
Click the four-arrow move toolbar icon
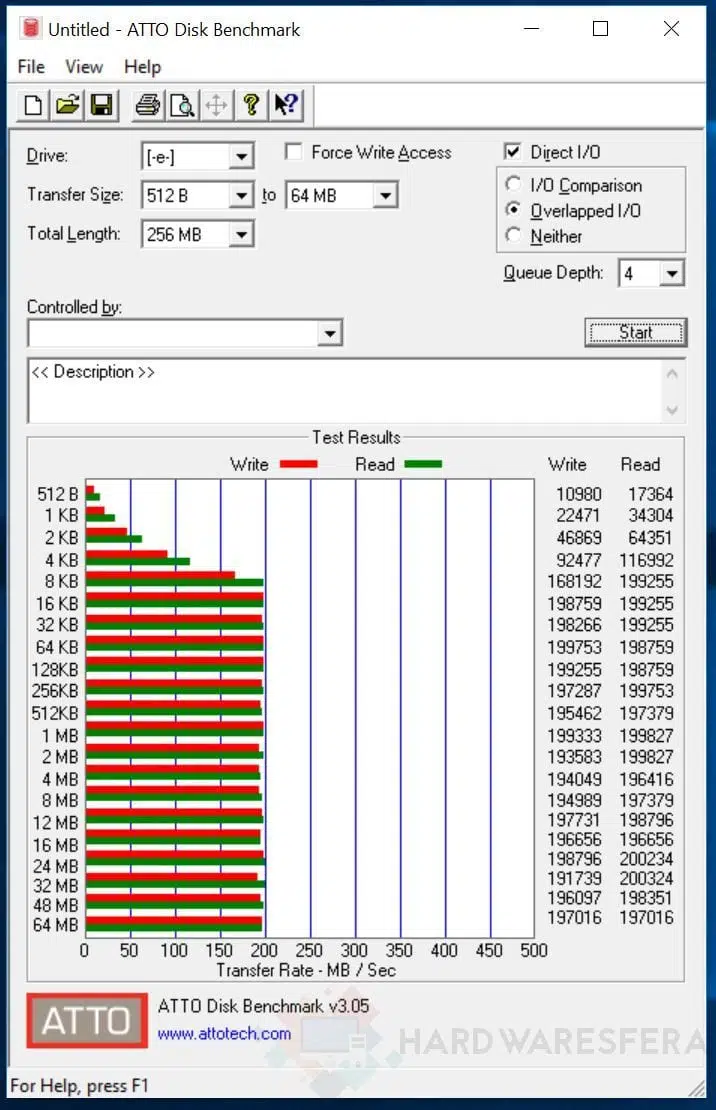[216, 105]
